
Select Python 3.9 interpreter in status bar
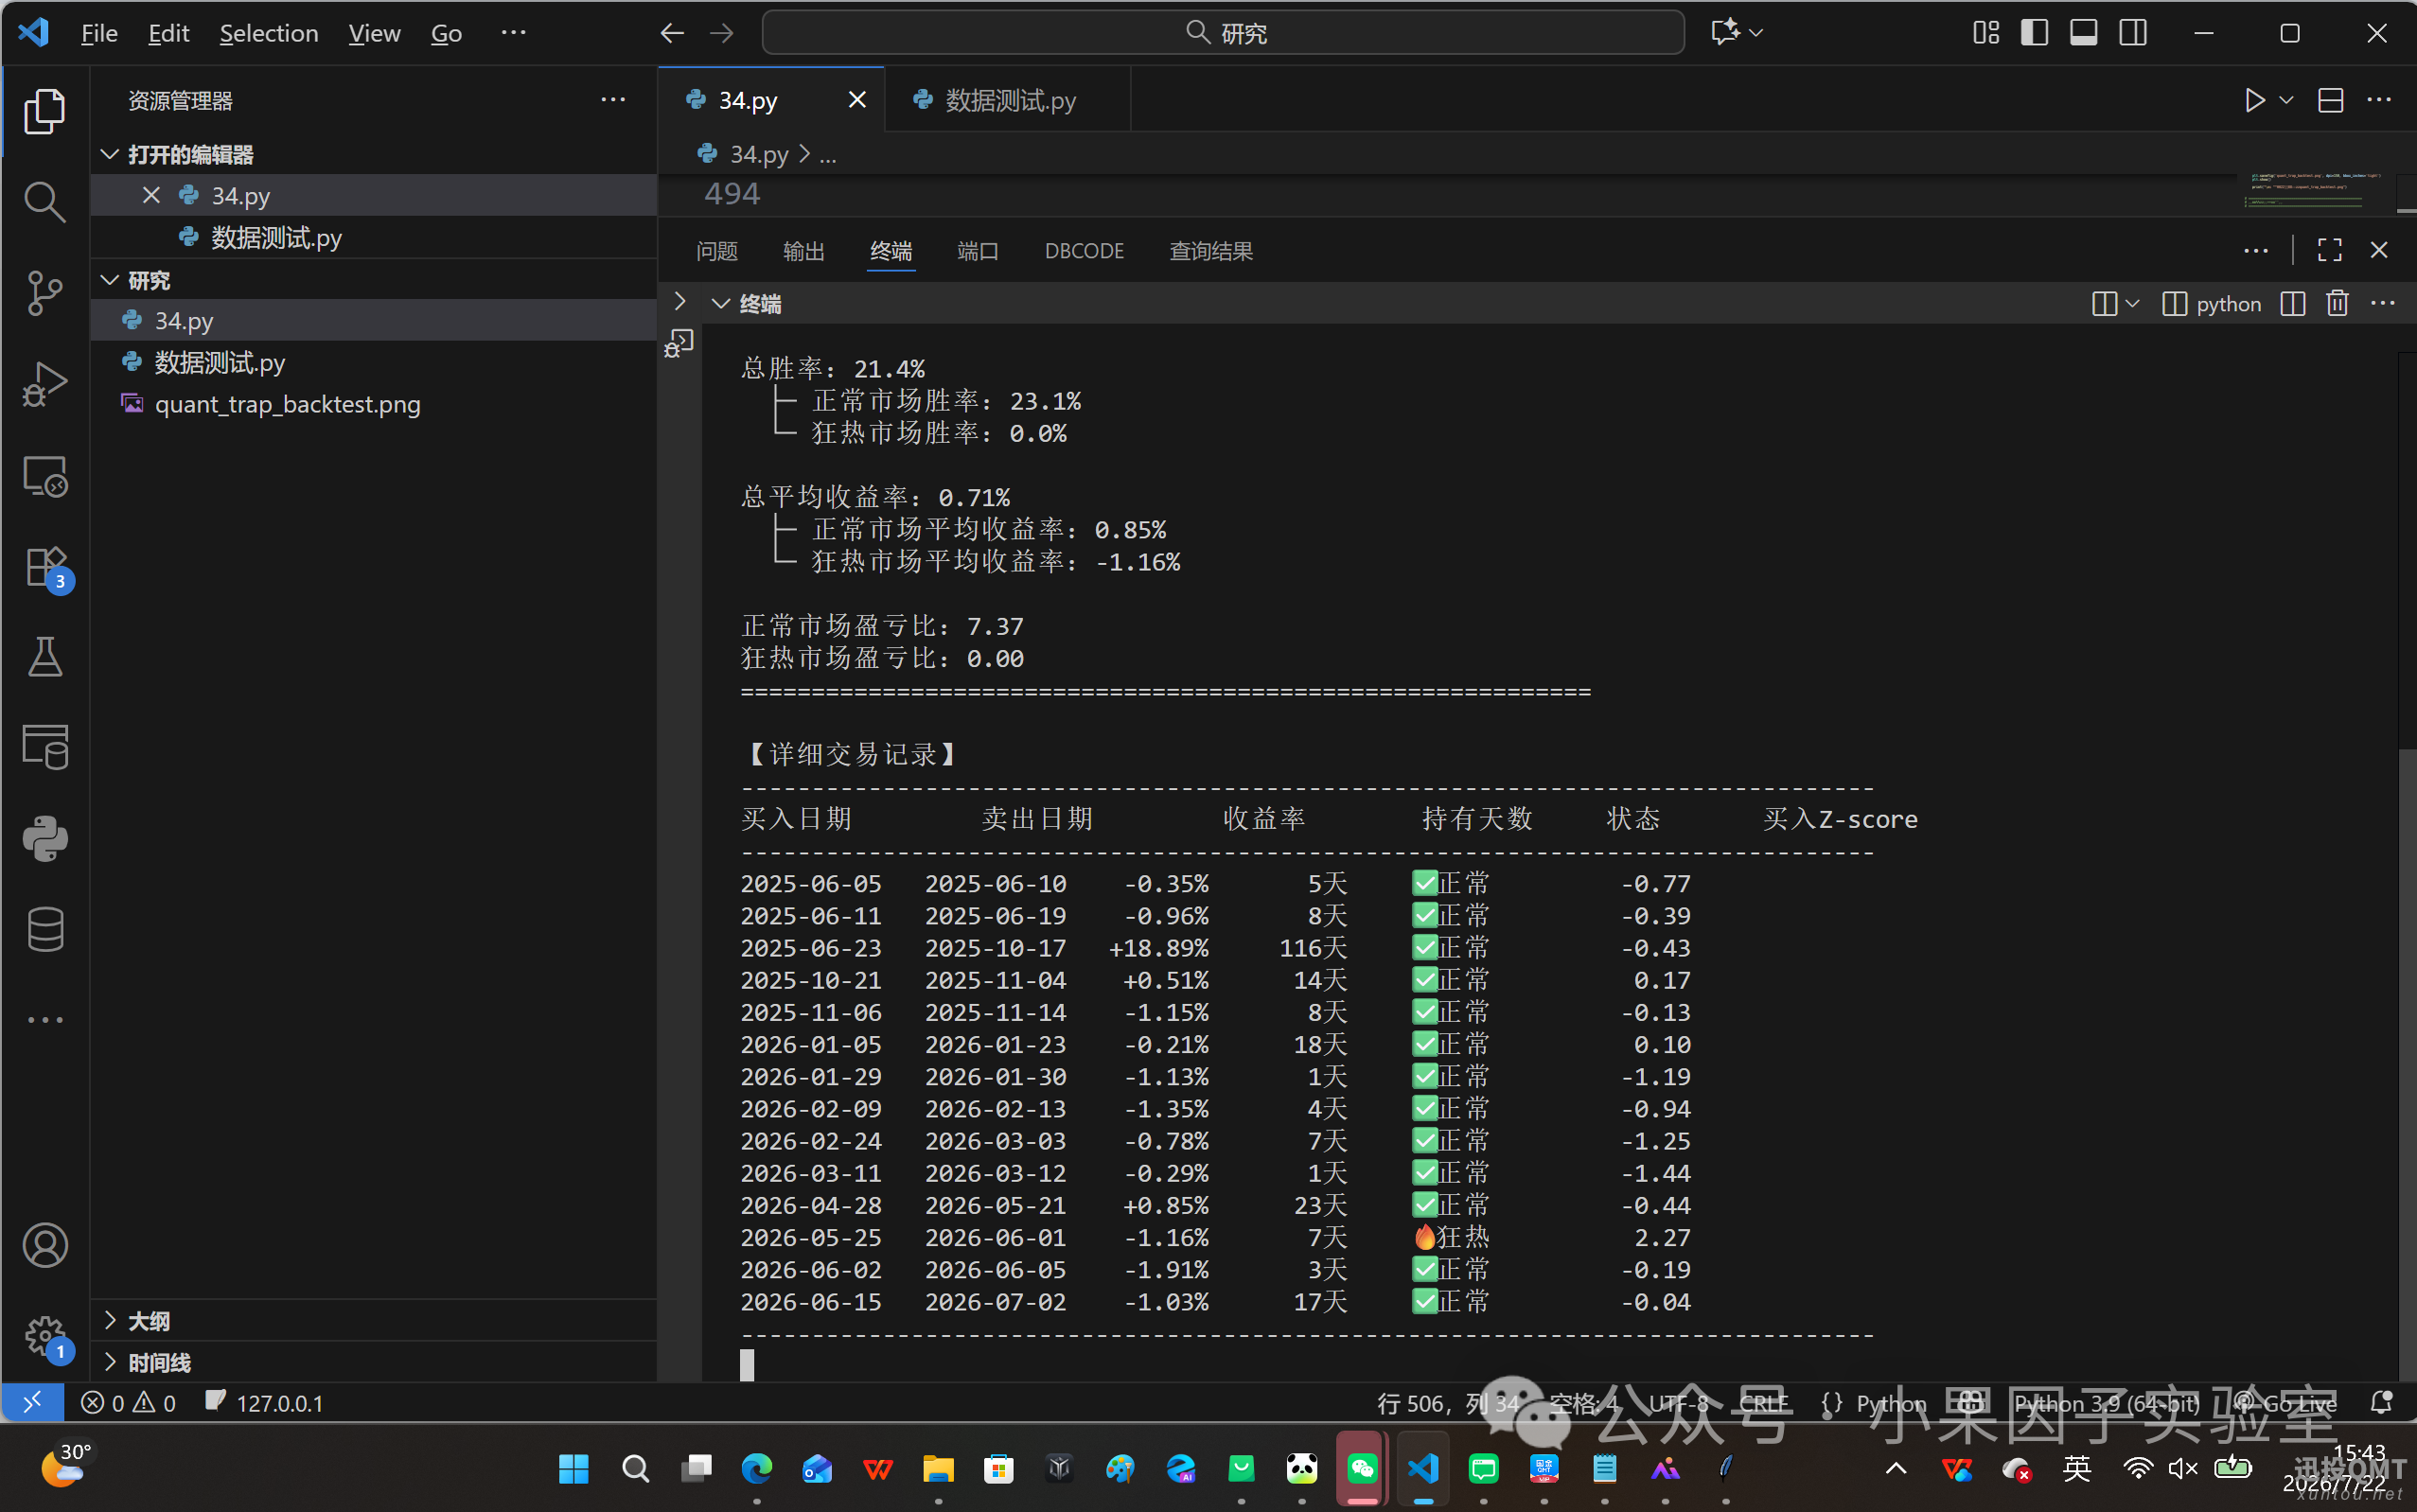click(x=2107, y=1402)
